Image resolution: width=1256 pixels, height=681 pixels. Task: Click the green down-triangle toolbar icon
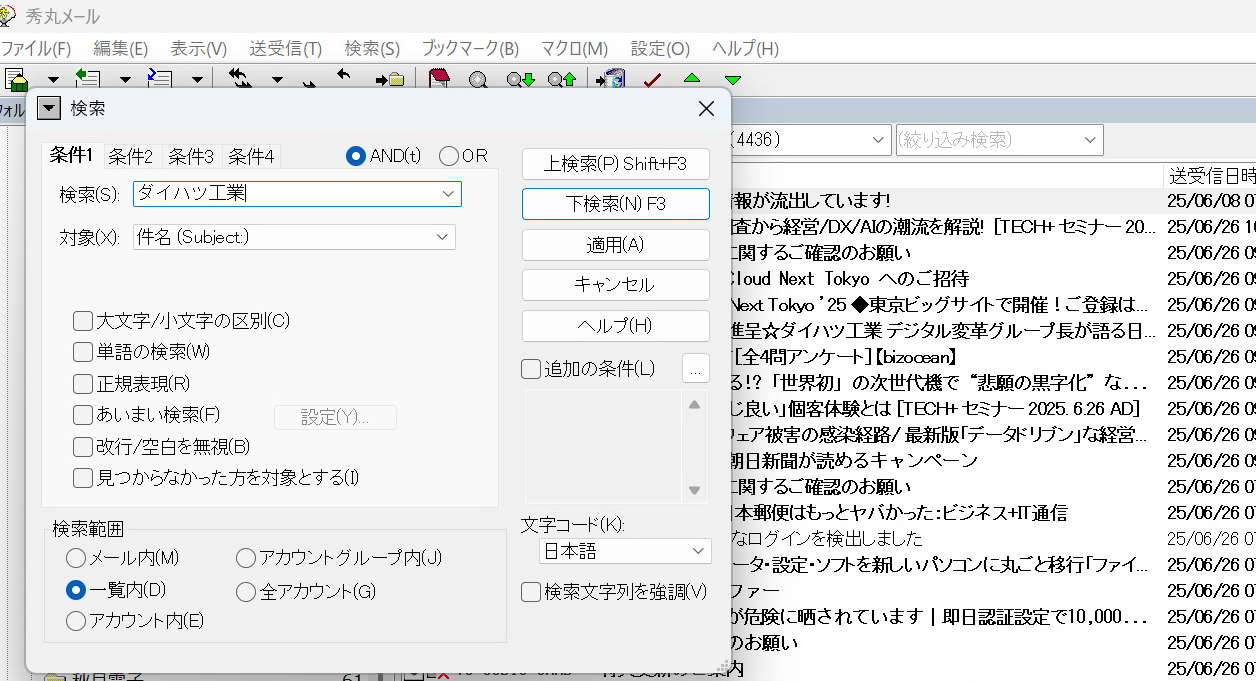click(x=733, y=80)
